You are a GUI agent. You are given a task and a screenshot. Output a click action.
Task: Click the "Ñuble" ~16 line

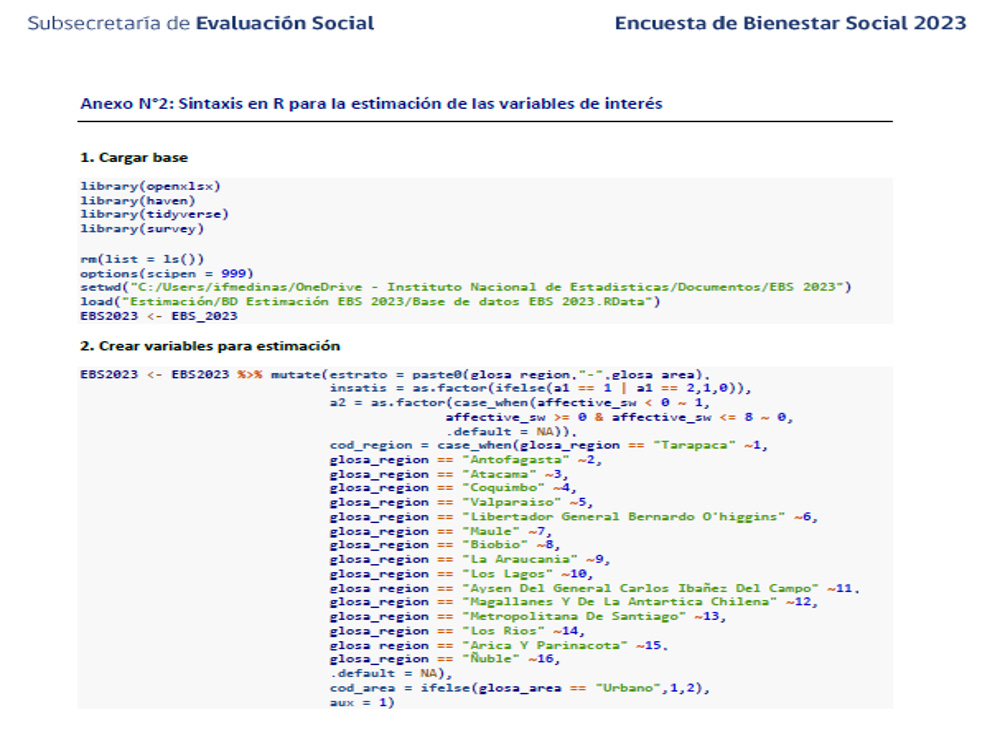(445, 659)
